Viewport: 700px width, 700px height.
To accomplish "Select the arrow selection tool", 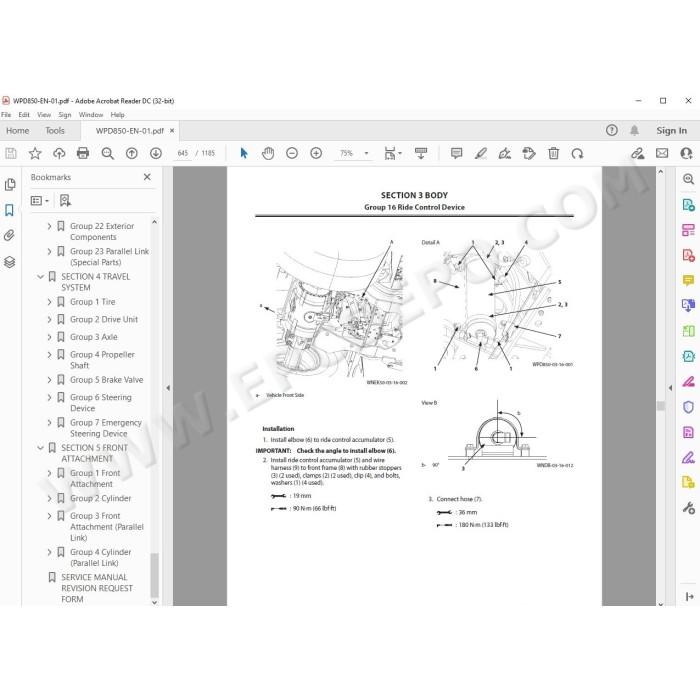I will click(244, 153).
